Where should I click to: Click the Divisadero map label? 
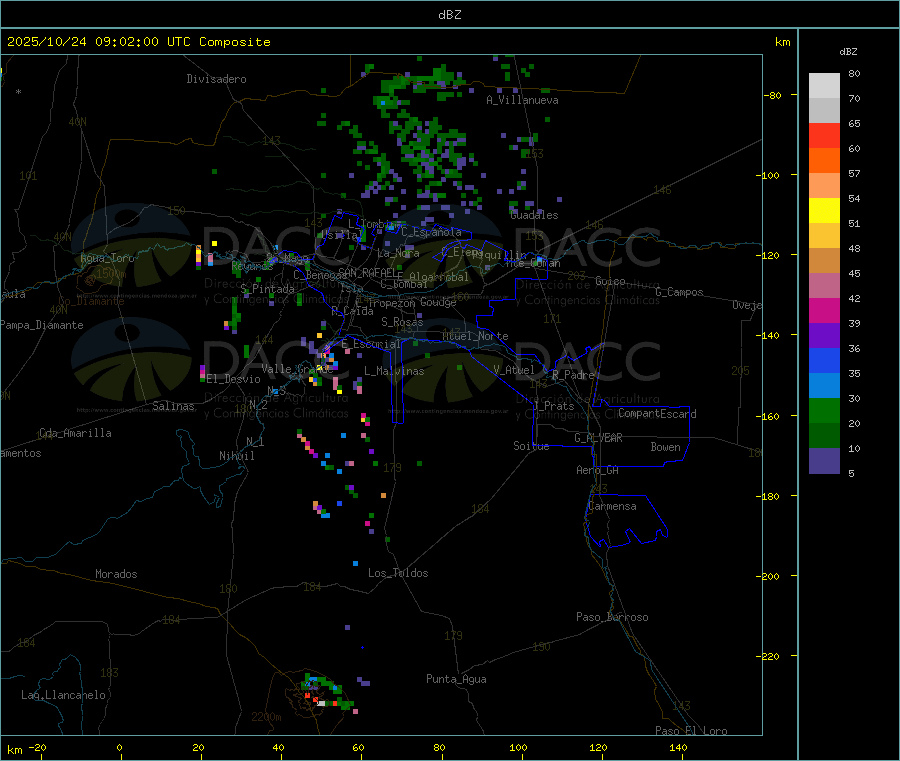[216, 79]
